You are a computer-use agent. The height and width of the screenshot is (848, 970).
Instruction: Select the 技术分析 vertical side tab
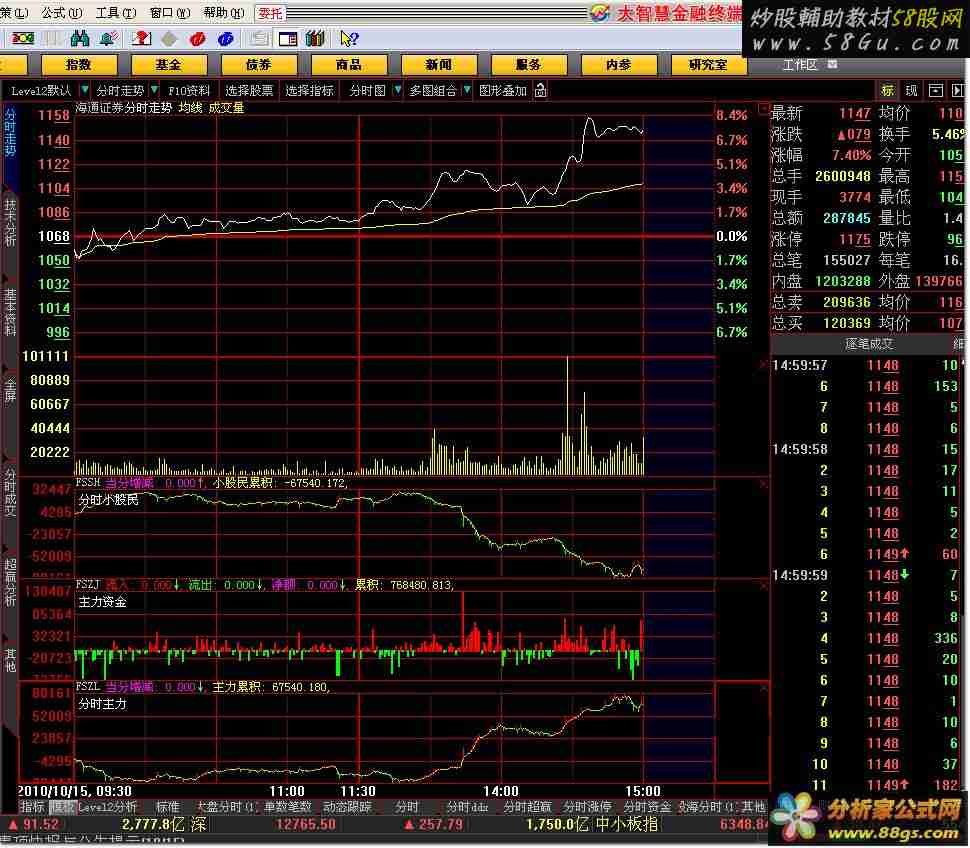tap(10, 223)
